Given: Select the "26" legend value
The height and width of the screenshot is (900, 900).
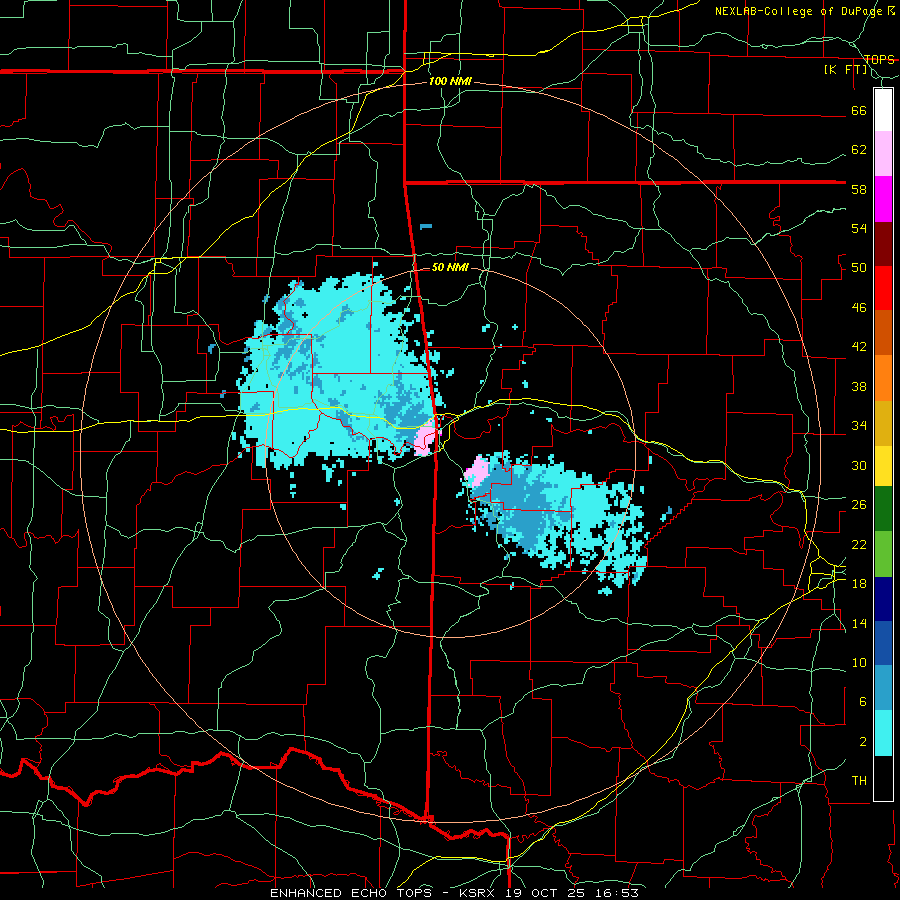Looking at the screenshot, I should click(859, 505).
